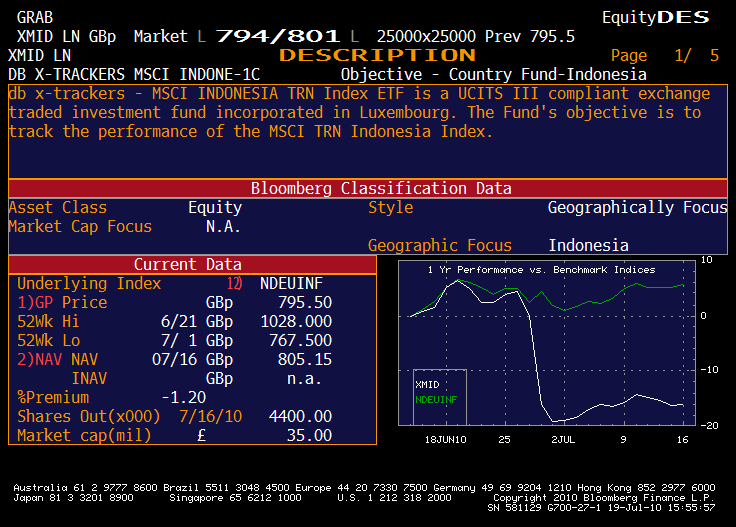
Task: Click the 52Wk Hi label
Action: click(48, 321)
